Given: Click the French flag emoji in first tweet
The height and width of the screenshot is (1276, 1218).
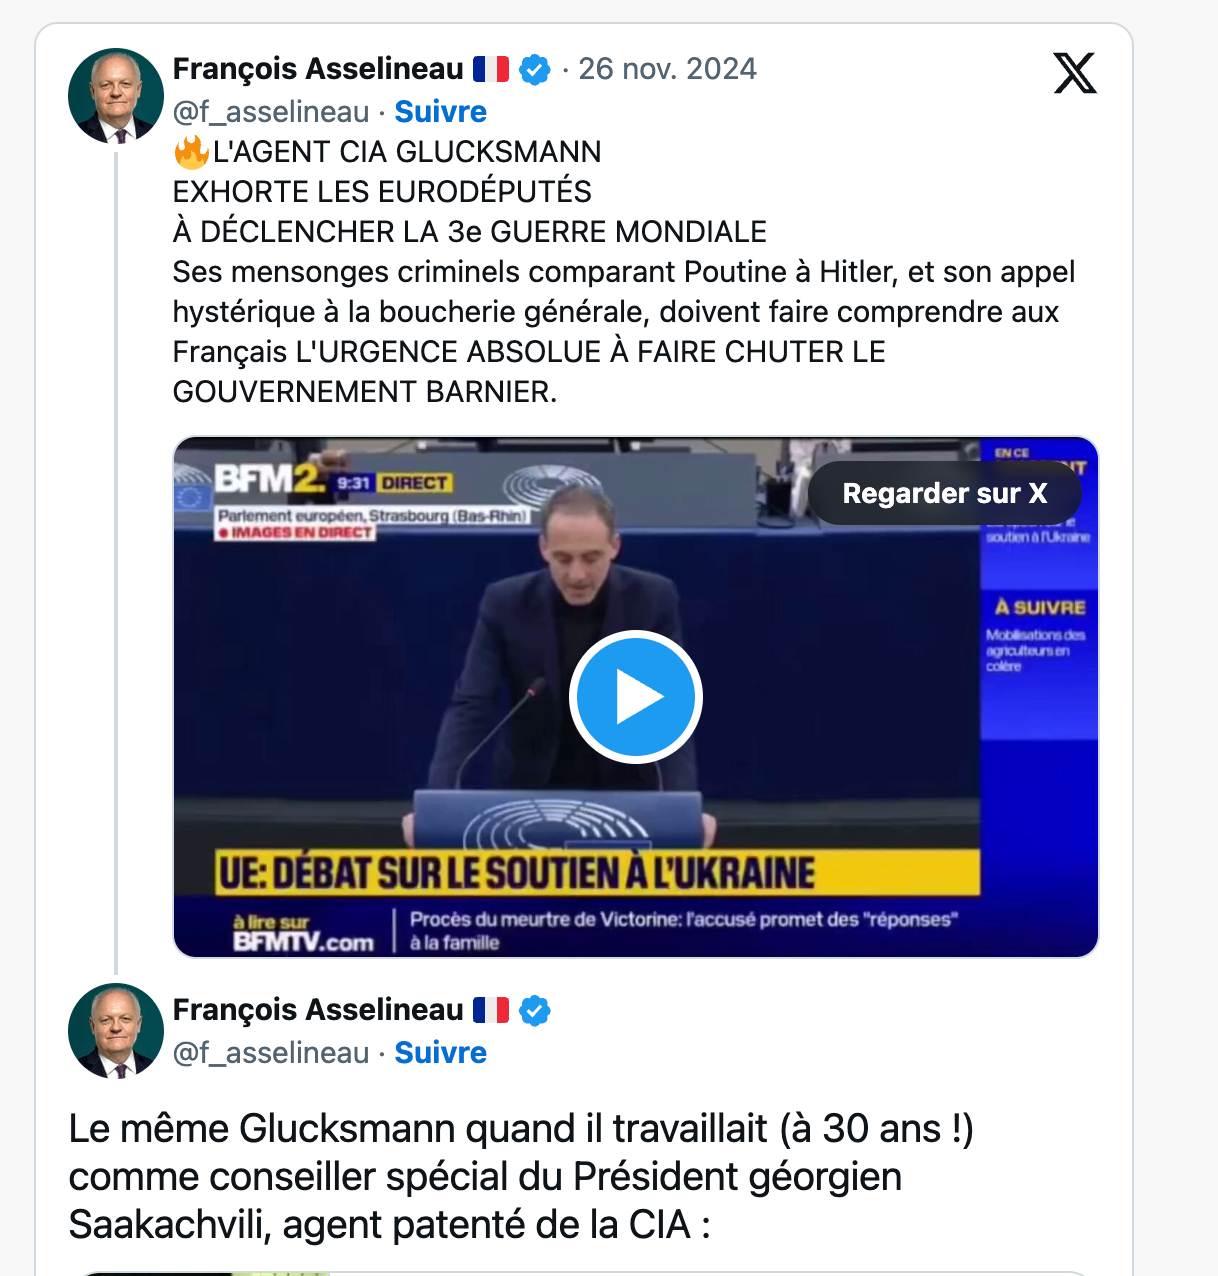Looking at the screenshot, I should (x=491, y=69).
